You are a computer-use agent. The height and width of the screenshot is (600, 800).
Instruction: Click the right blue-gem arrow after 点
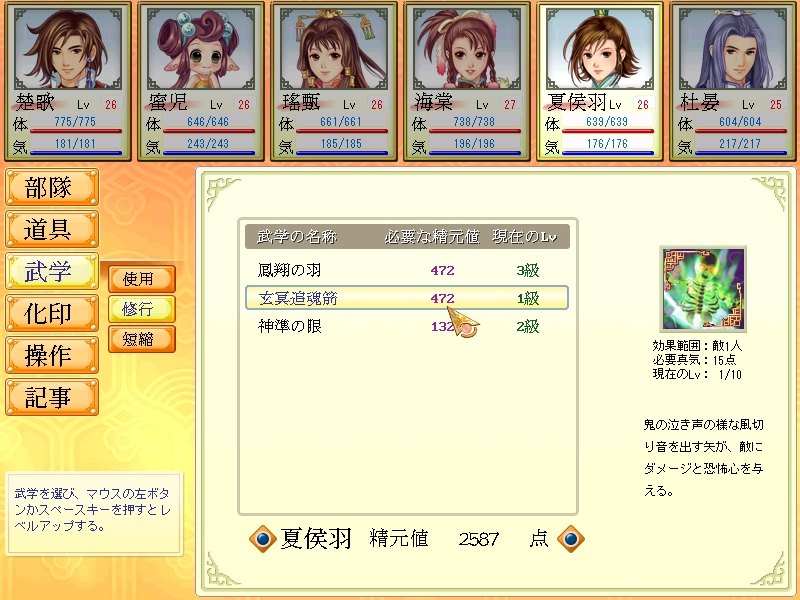[x=570, y=539]
